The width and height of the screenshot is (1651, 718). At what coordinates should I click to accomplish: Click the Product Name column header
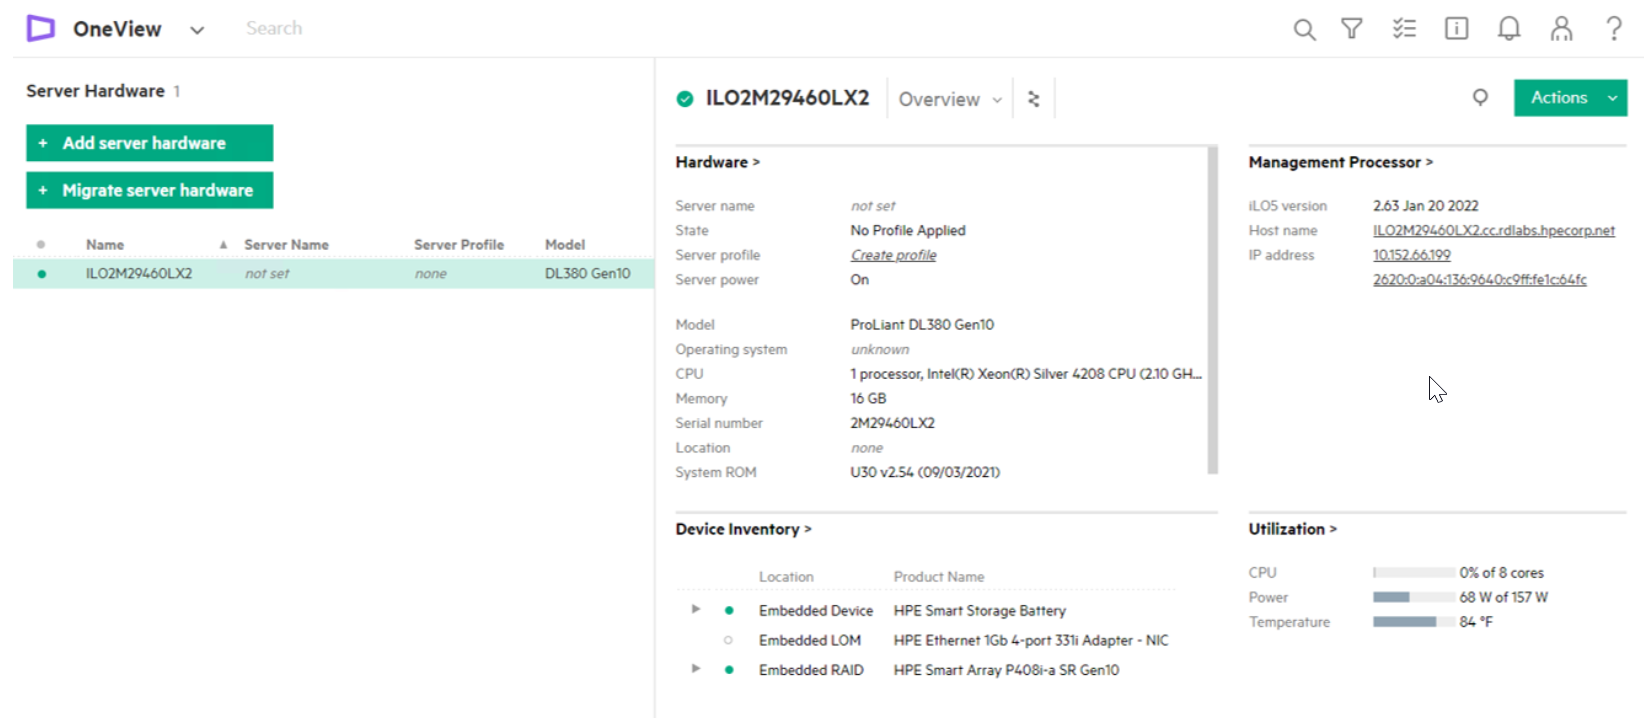[939, 576]
